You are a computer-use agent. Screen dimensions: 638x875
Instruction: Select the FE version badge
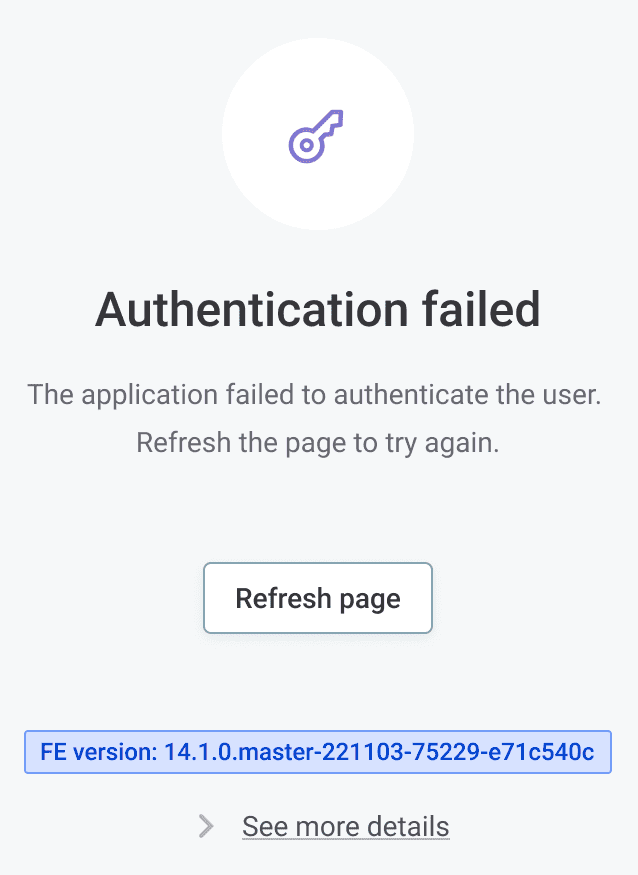coord(317,752)
